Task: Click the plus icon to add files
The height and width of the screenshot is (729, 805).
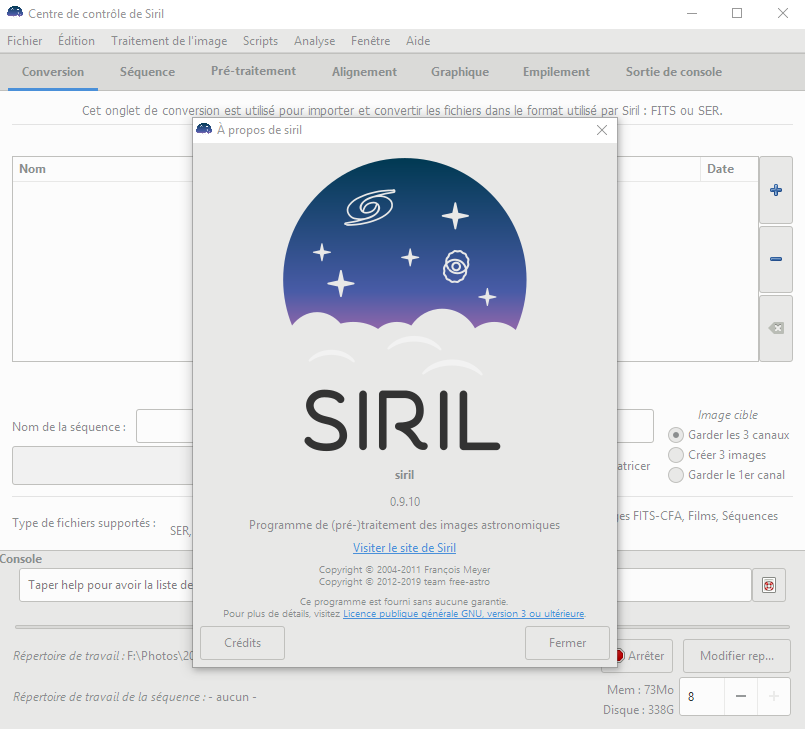Action: (x=776, y=190)
